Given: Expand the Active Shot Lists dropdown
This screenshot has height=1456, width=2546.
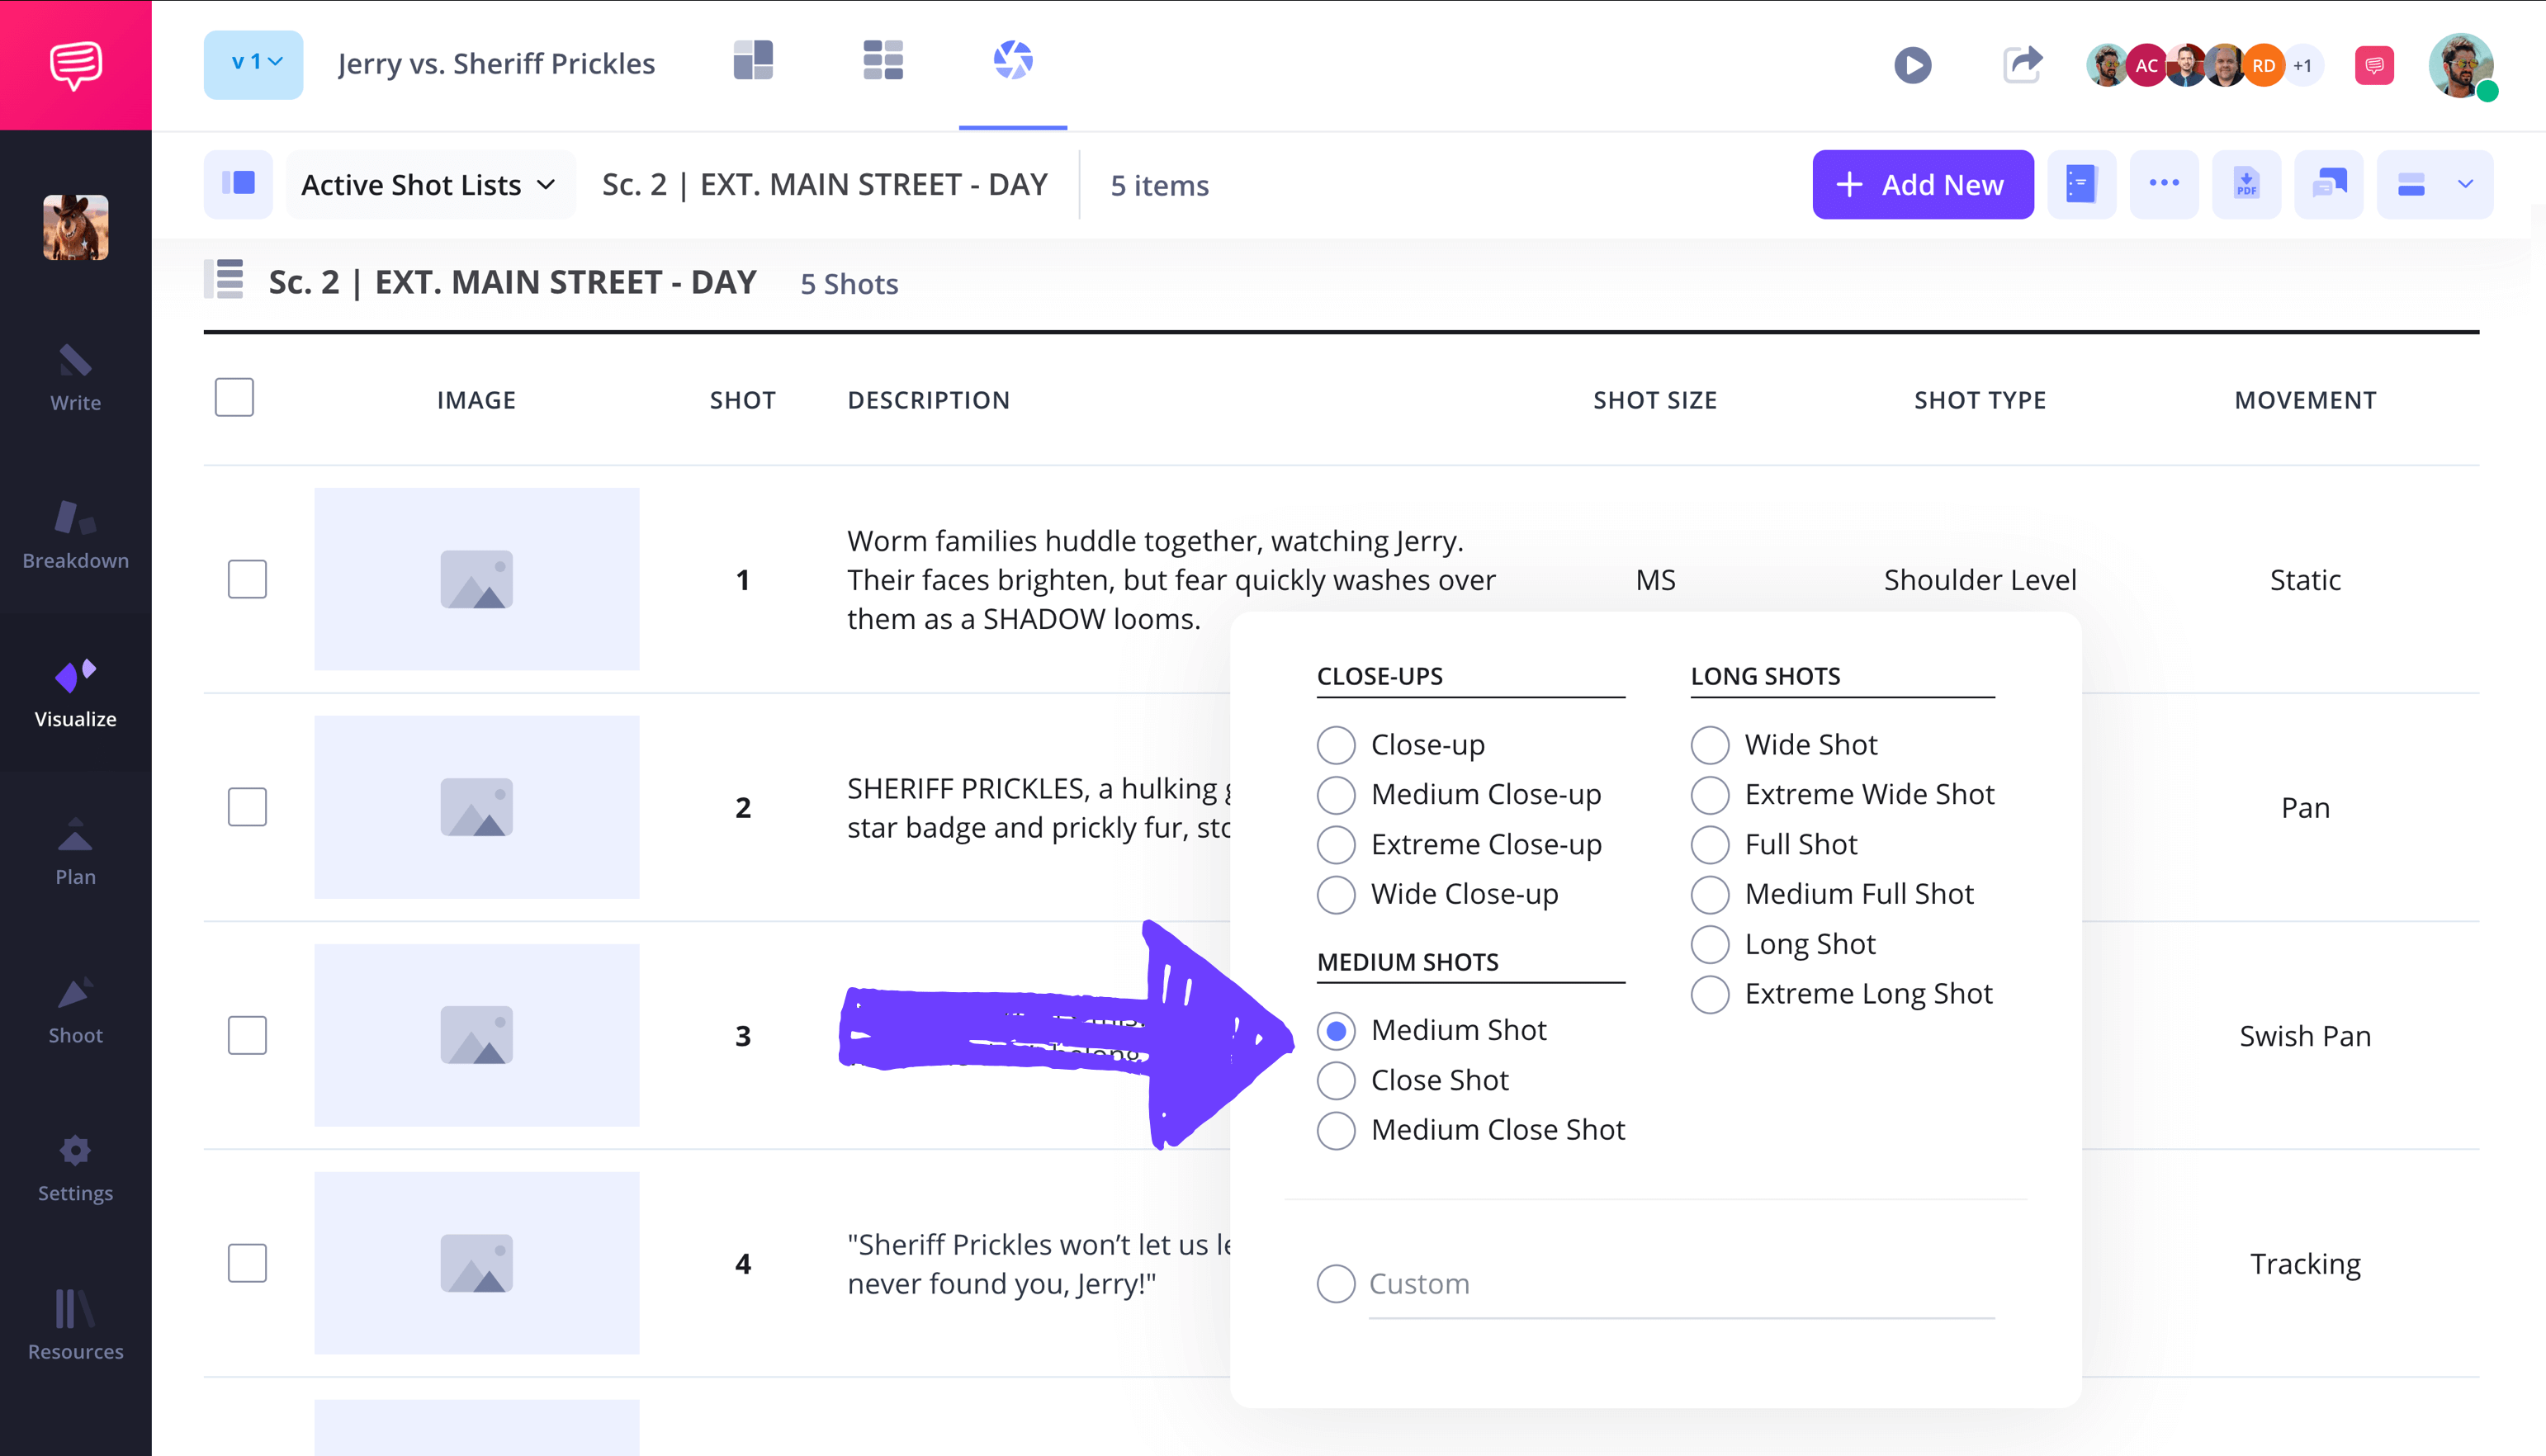Looking at the screenshot, I should (x=429, y=185).
